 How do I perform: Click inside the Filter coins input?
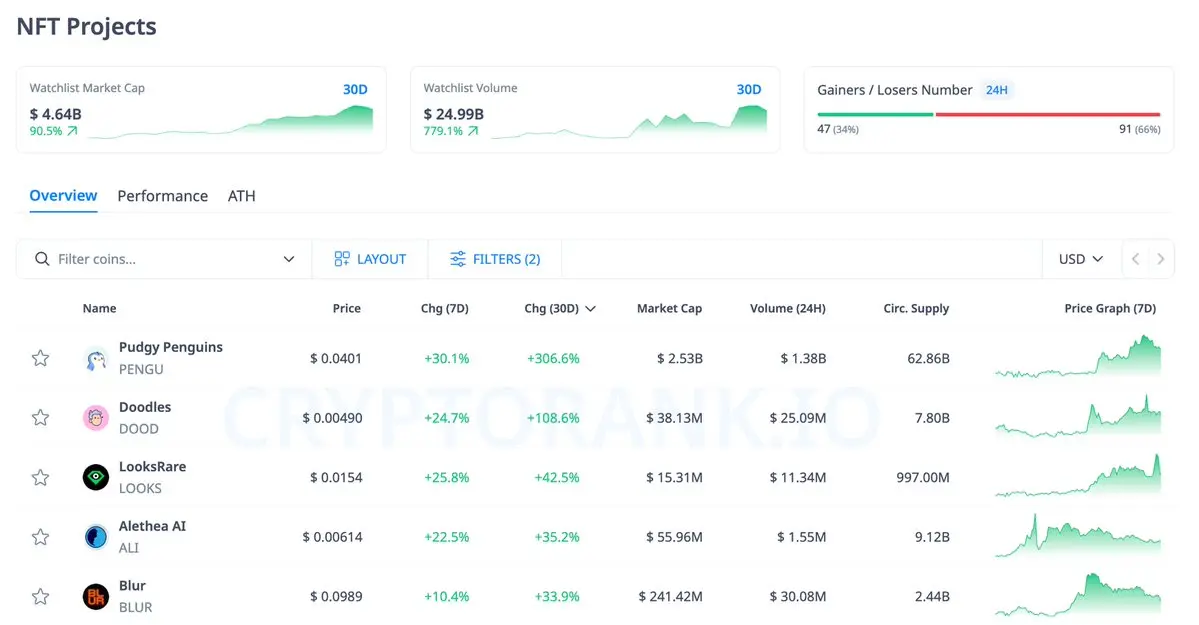[164, 259]
